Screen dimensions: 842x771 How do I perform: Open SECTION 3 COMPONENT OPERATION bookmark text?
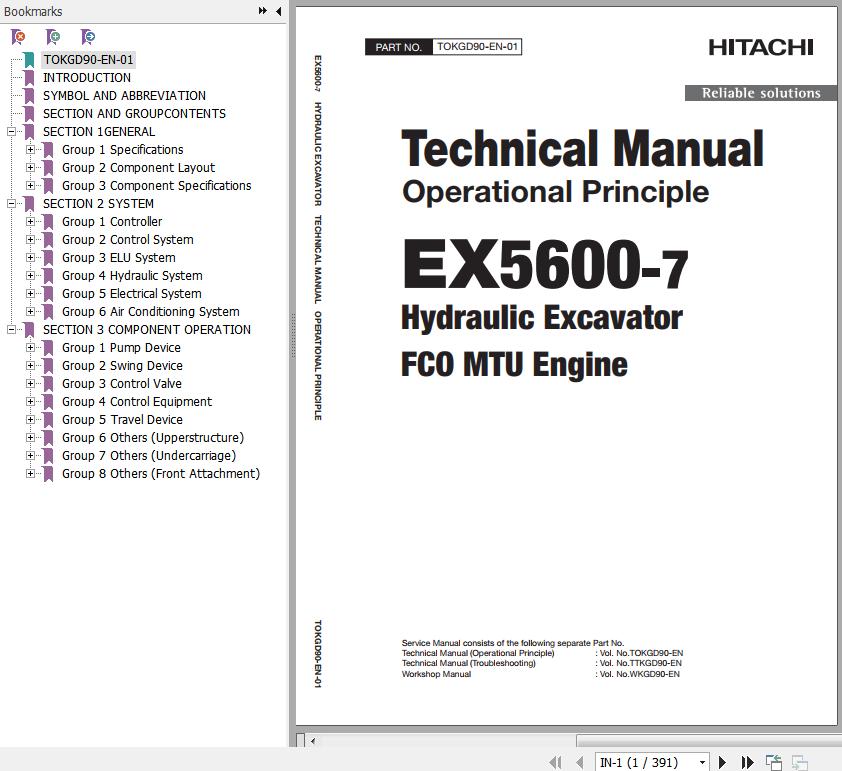[x=147, y=329]
